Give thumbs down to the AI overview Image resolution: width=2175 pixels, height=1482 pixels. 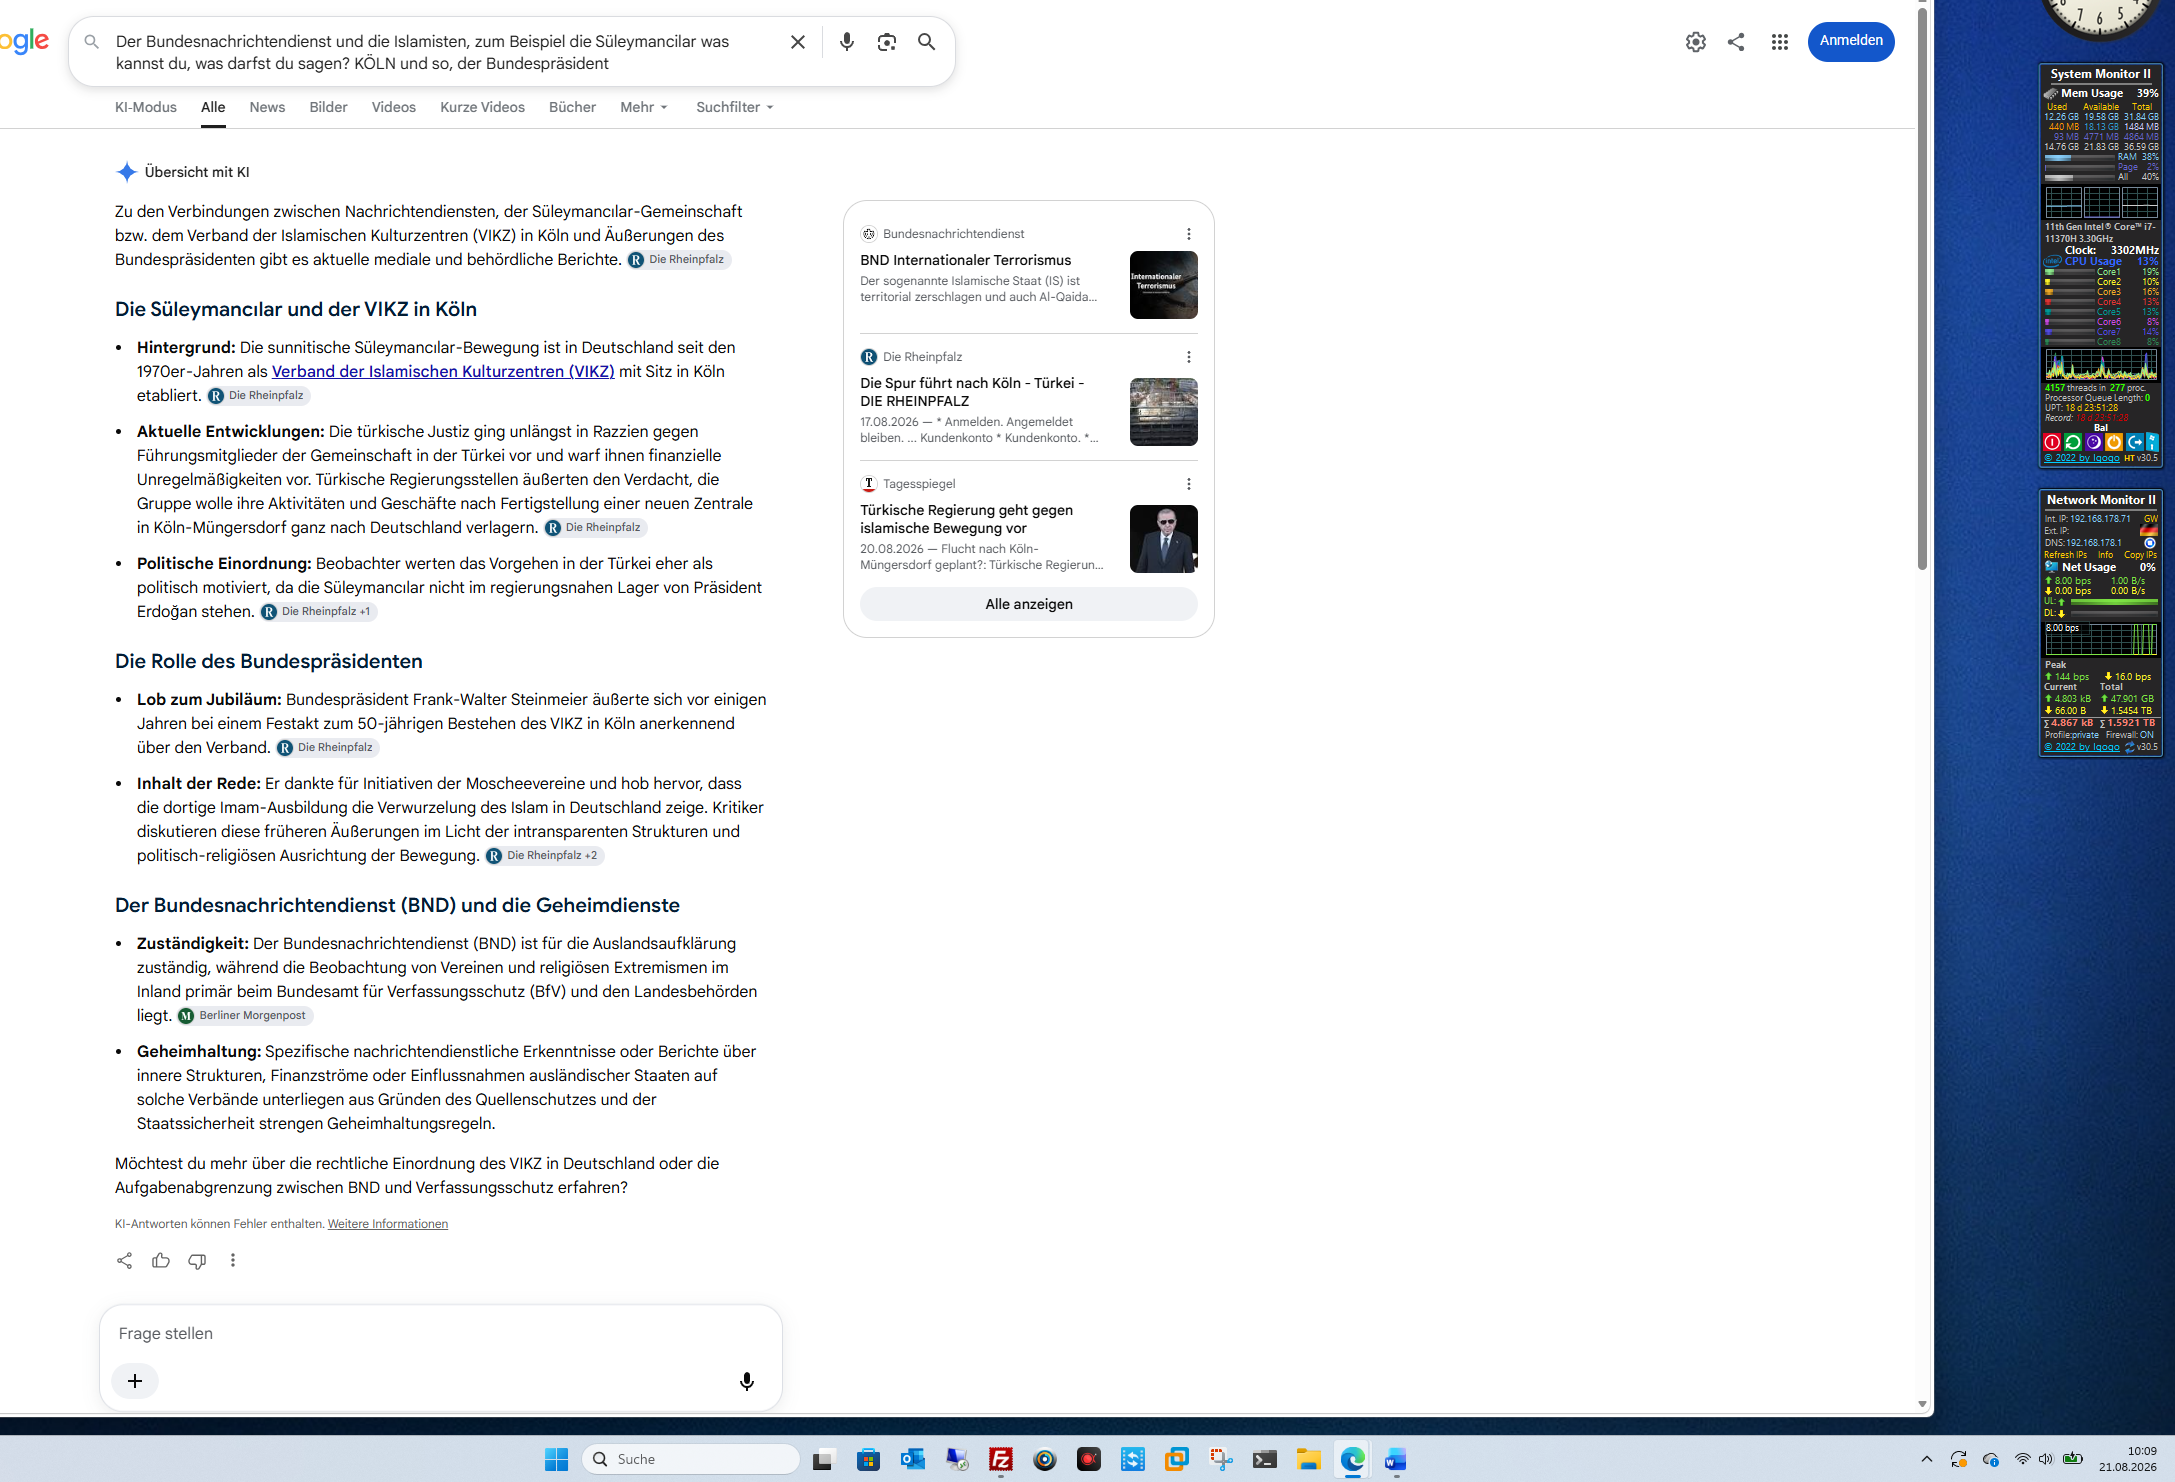197,1260
